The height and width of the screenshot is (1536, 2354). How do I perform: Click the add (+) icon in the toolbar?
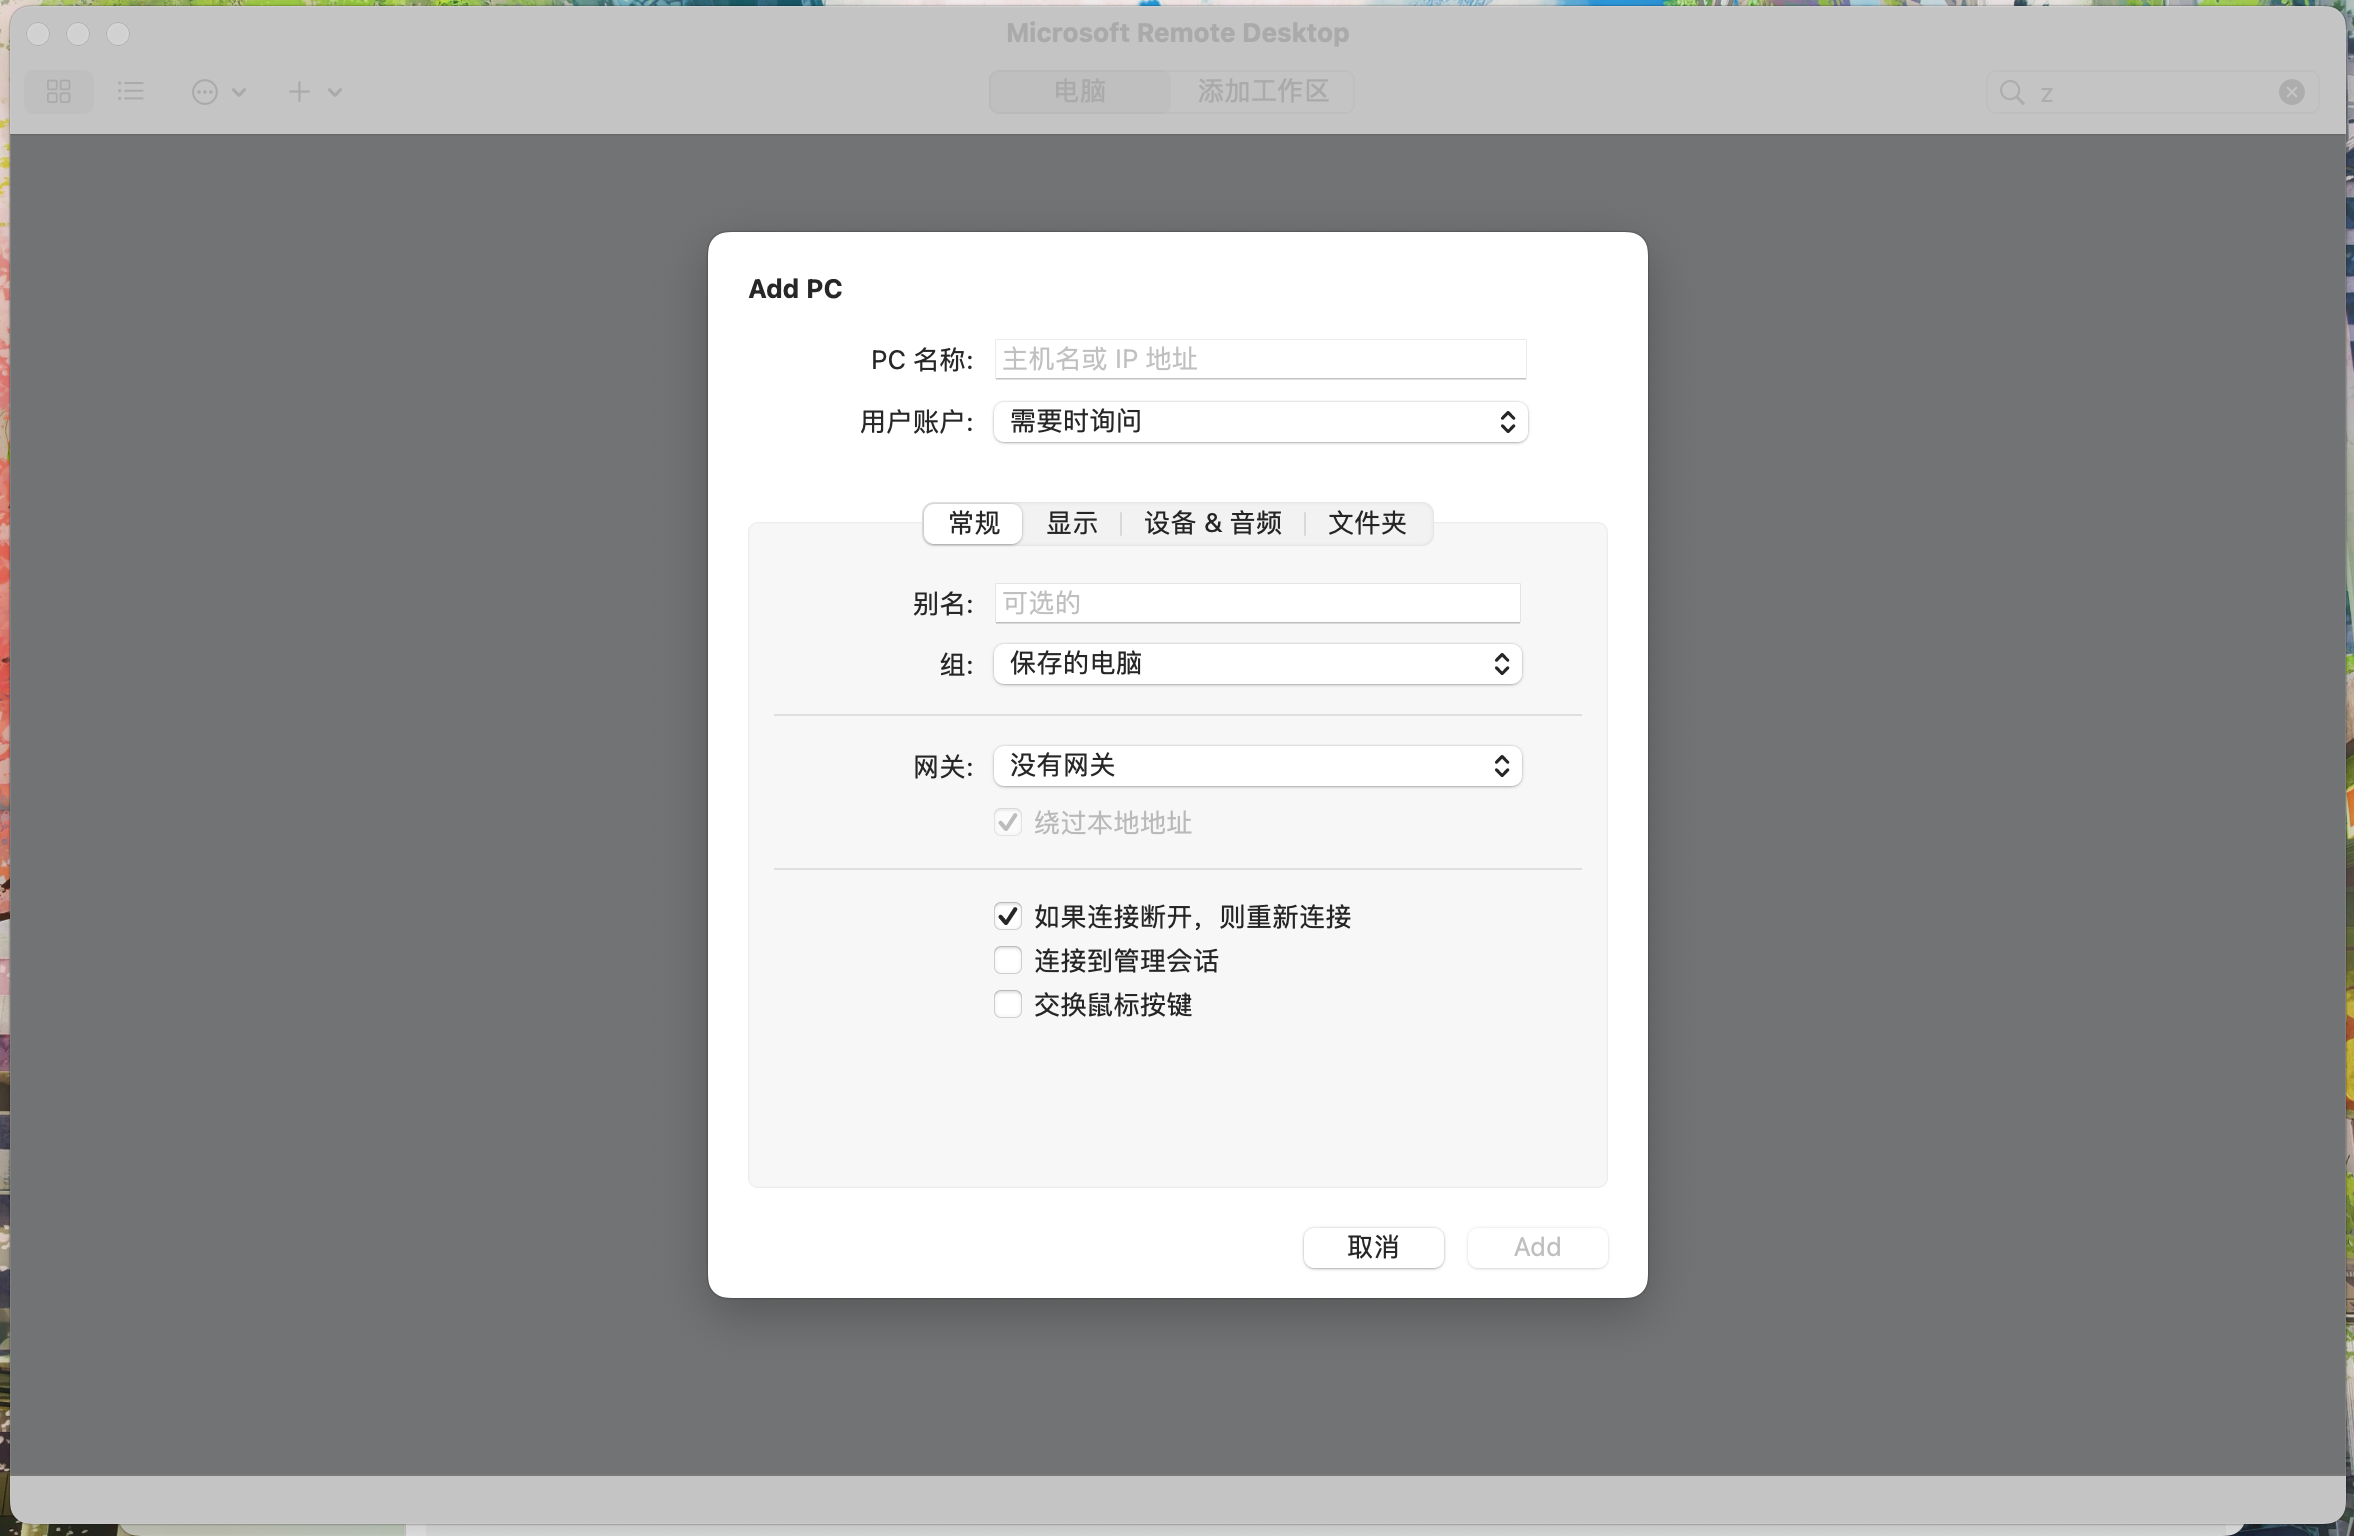click(x=297, y=91)
